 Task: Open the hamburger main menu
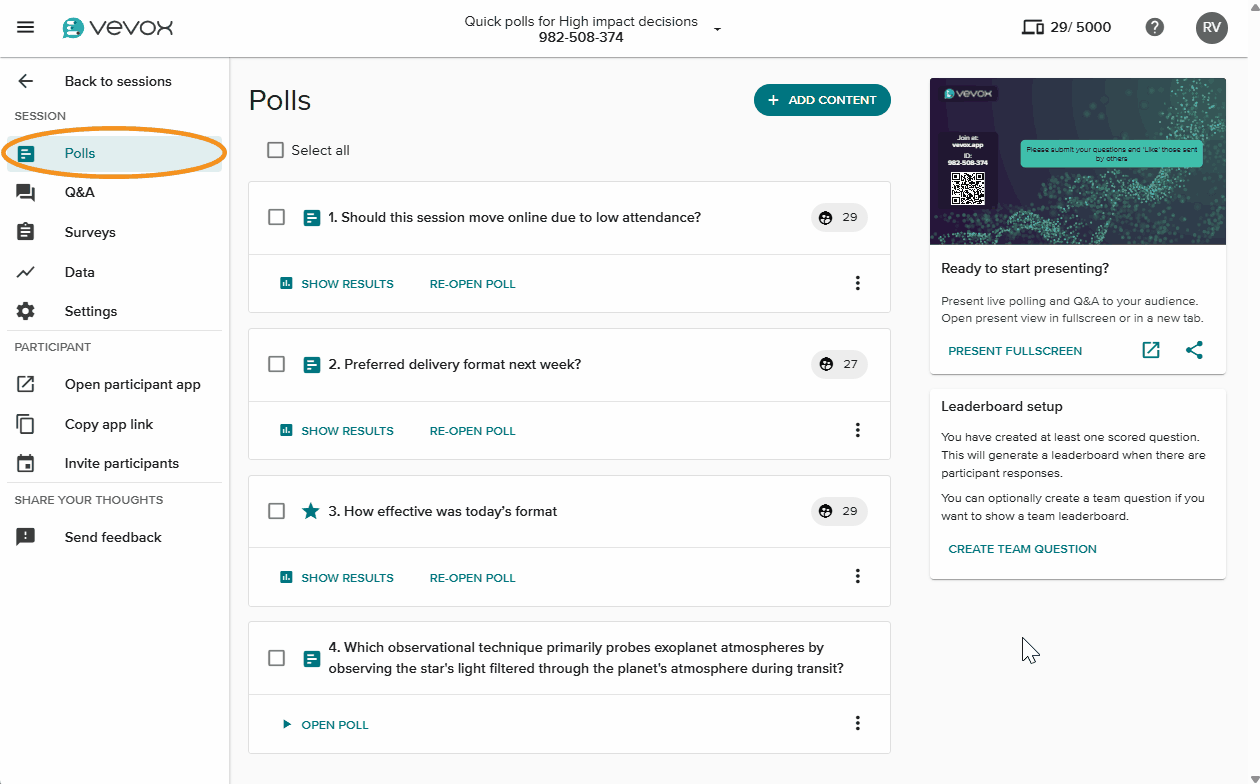[26, 27]
